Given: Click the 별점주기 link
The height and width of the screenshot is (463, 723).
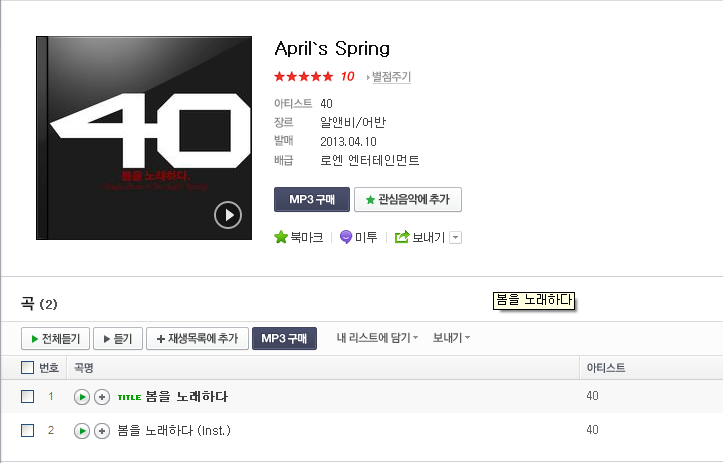Looking at the screenshot, I should pyautogui.click(x=391, y=77).
